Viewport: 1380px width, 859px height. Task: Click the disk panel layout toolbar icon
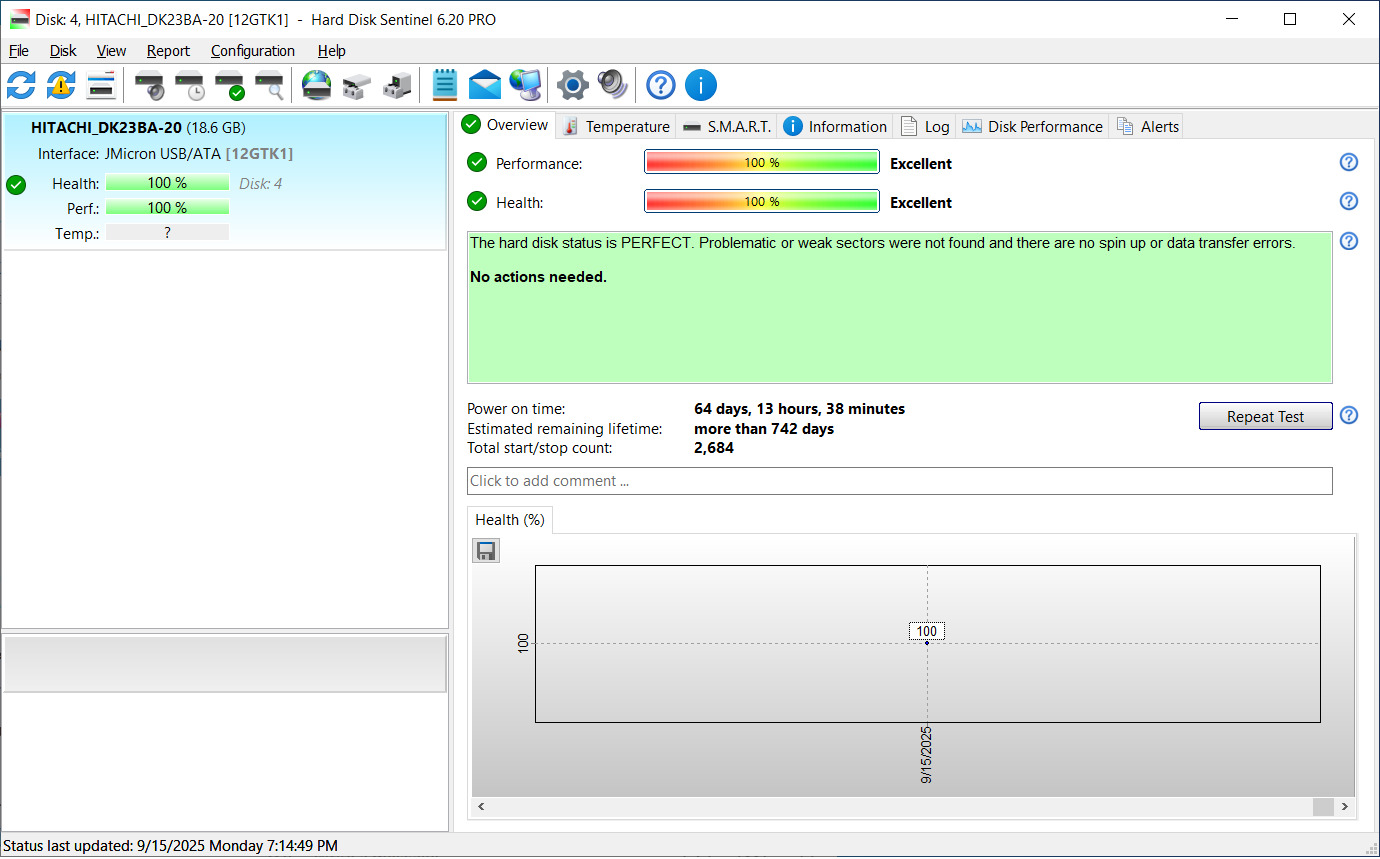tap(101, 85)
